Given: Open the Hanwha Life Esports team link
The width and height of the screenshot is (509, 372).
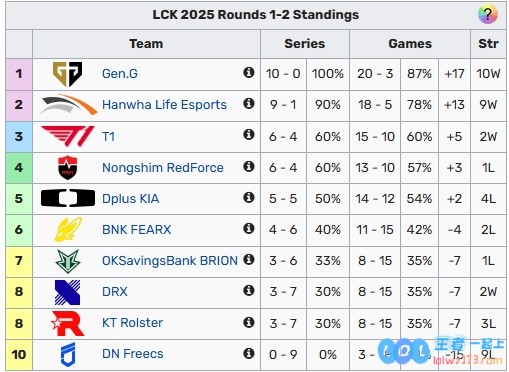Looking at the screenshot, I should click(x=164, y=105).
